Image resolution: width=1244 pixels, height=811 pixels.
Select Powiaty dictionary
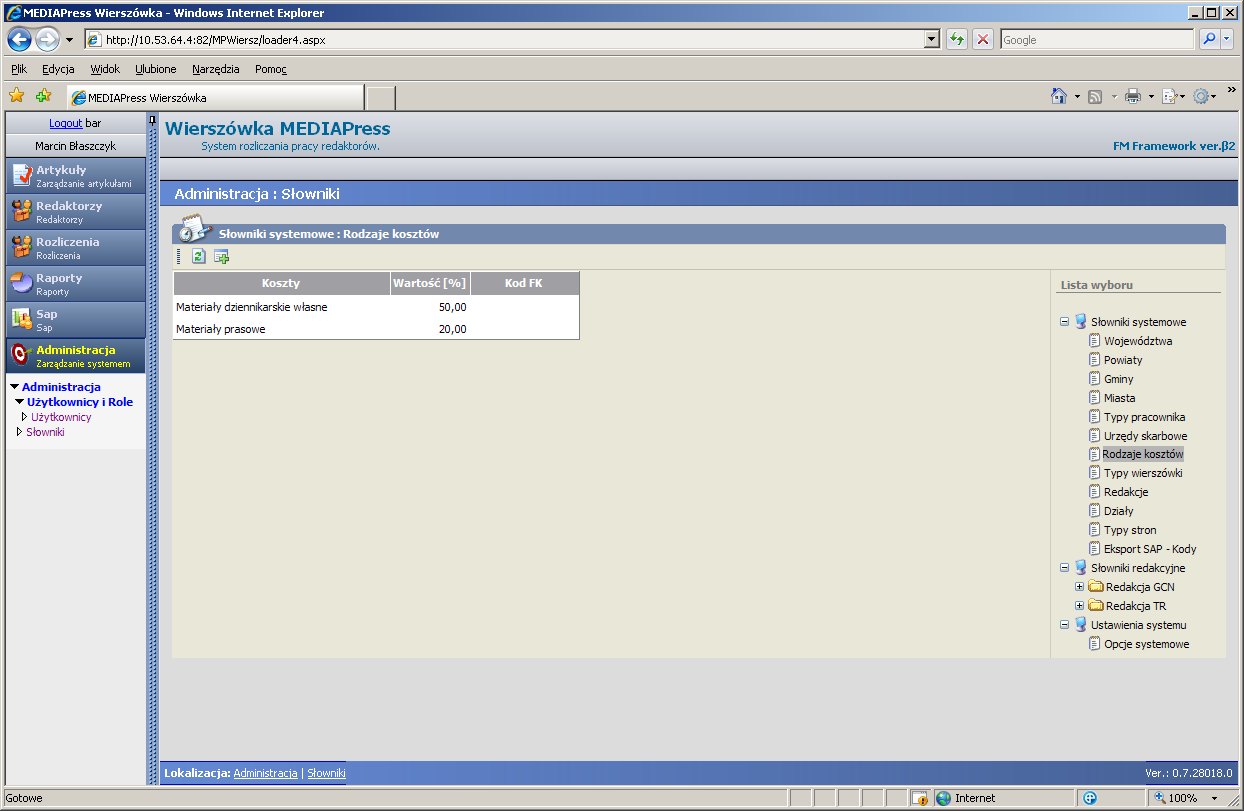click(1123, 360)
